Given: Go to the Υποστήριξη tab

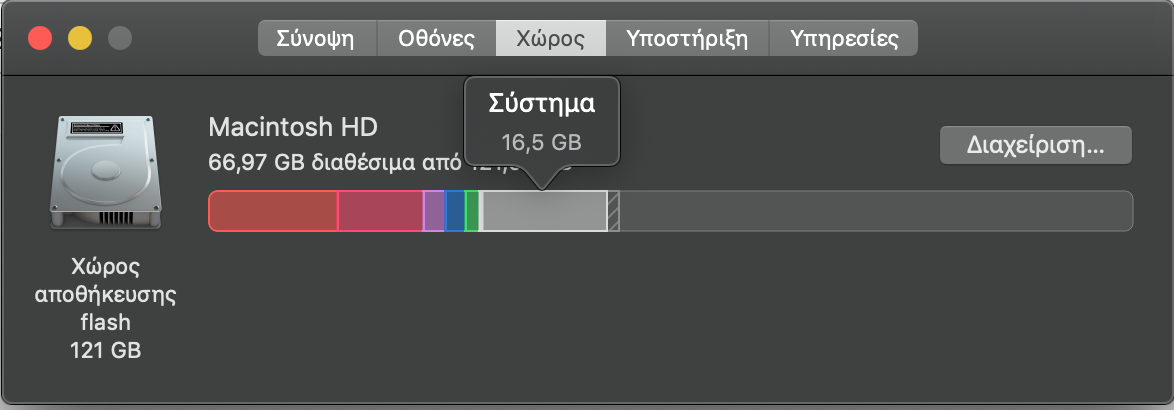Looking at the screenshot, I should pyautogui.click(x=687, y=38).
